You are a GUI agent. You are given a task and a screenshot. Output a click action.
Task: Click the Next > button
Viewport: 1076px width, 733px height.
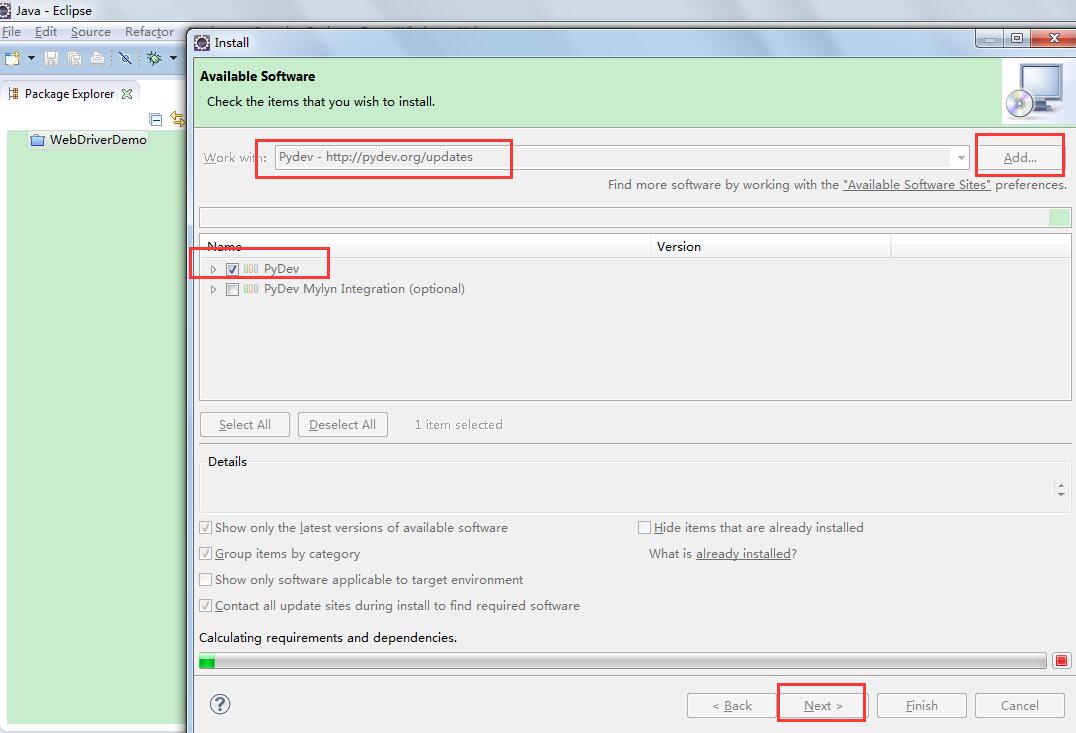(823, 706)
